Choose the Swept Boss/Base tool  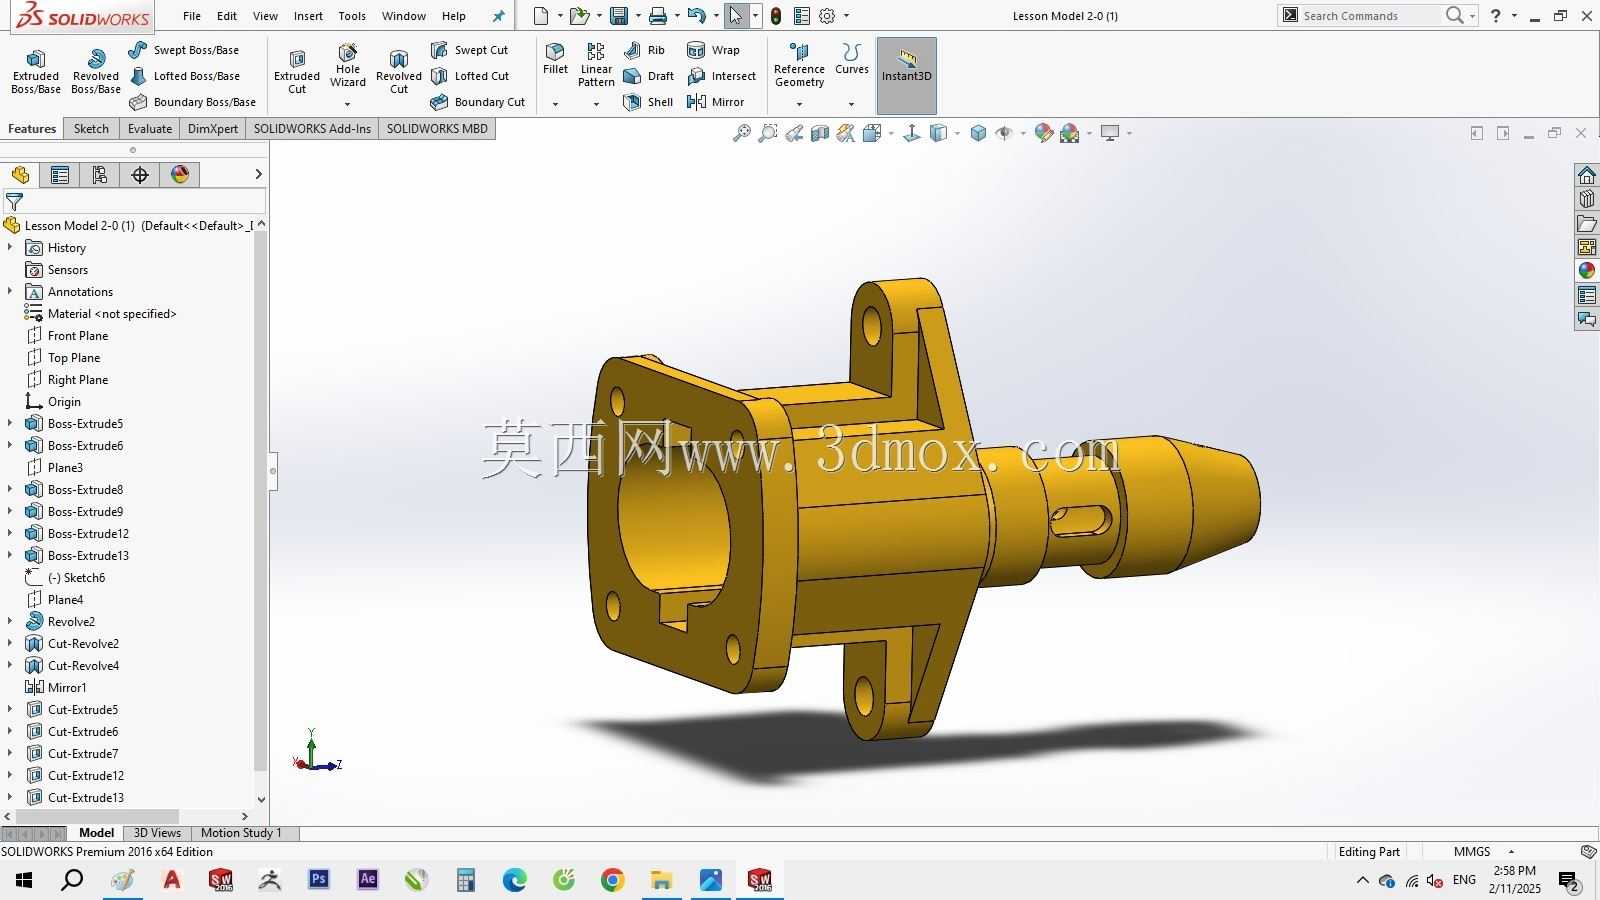coord(184,50)
